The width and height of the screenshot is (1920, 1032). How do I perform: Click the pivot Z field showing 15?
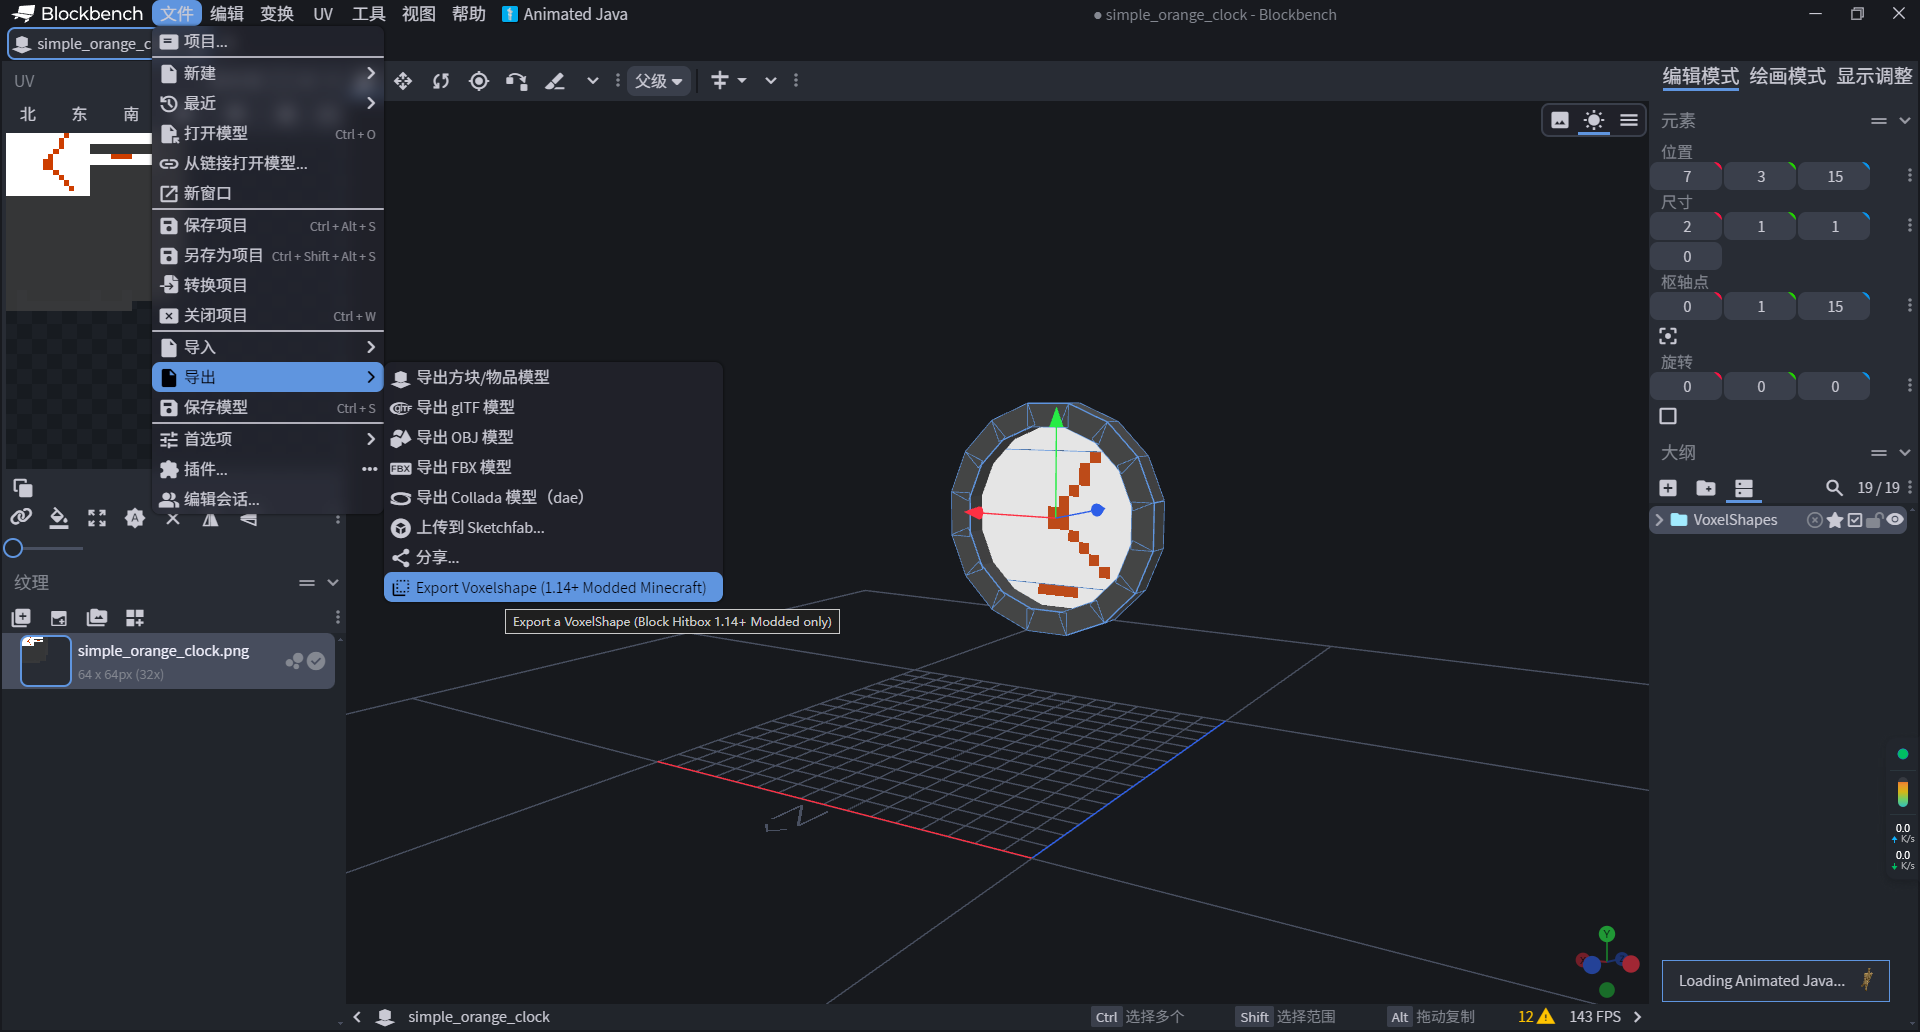(x=1835, y=307)
